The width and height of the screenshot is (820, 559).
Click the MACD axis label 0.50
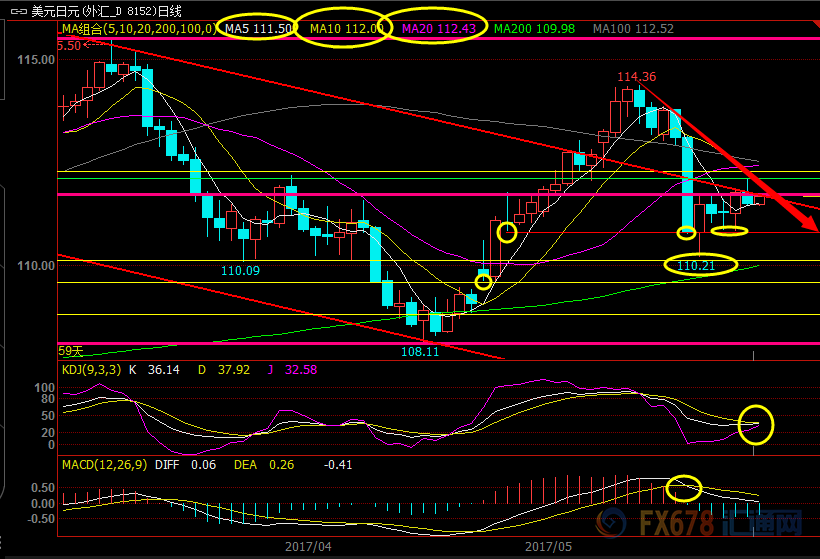(x=43, y=488)
